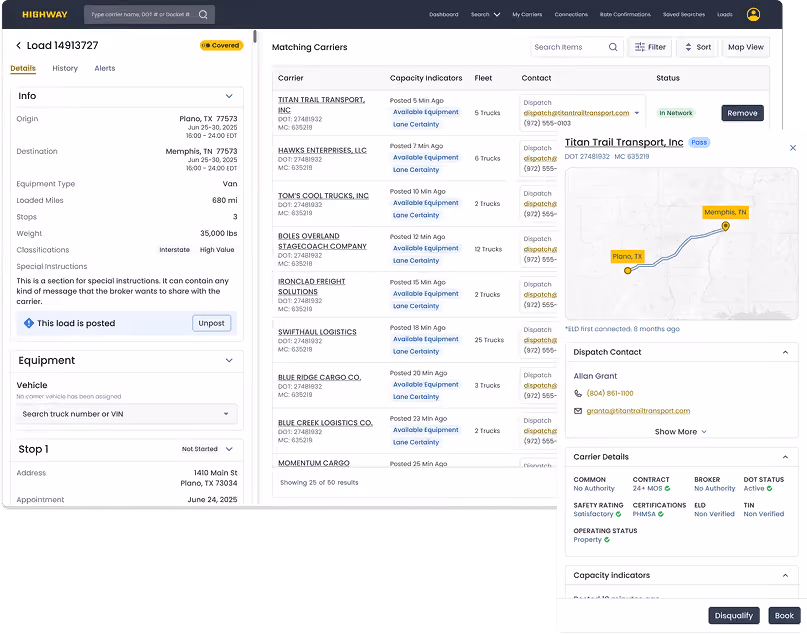Collapse the Carrier Details section
807x634 pixels.
coord(785,456)
